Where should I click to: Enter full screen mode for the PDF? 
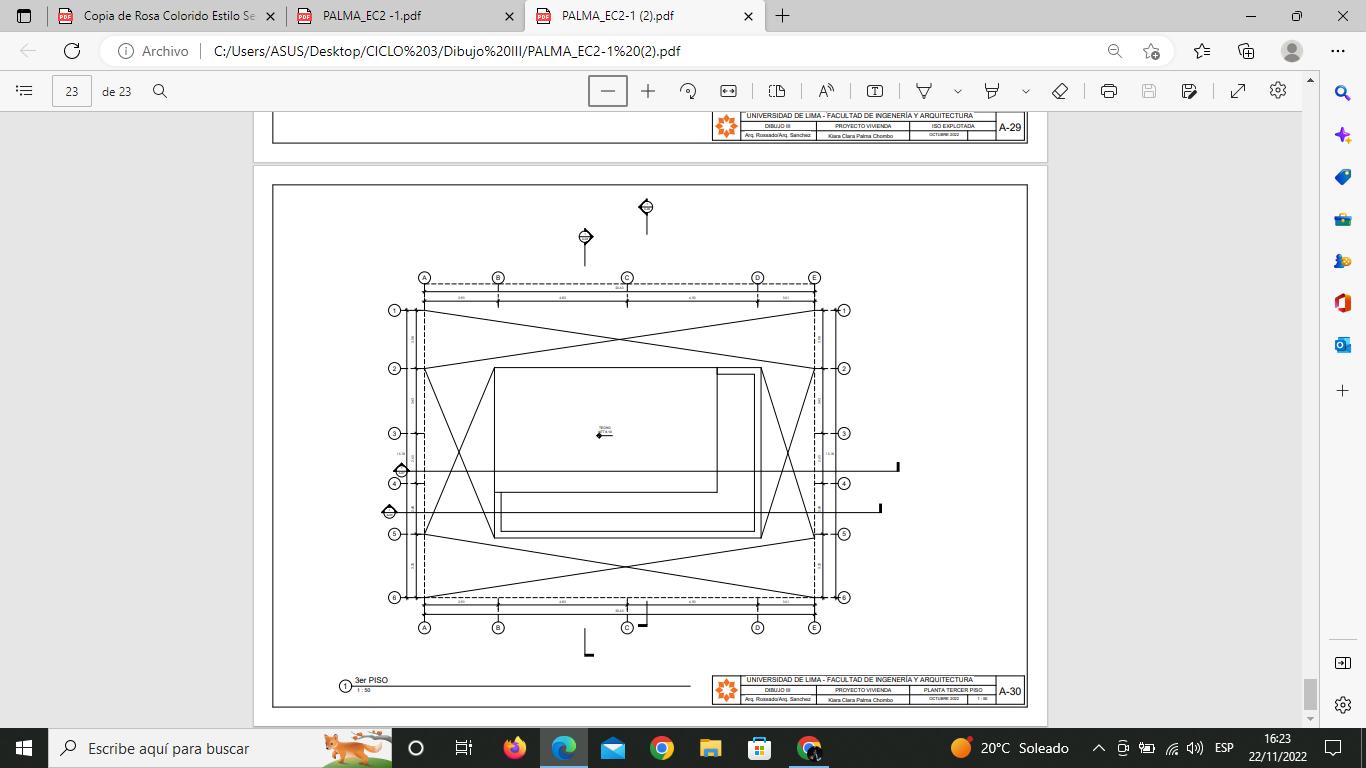pyautogui.click(x=1238, y=91)
